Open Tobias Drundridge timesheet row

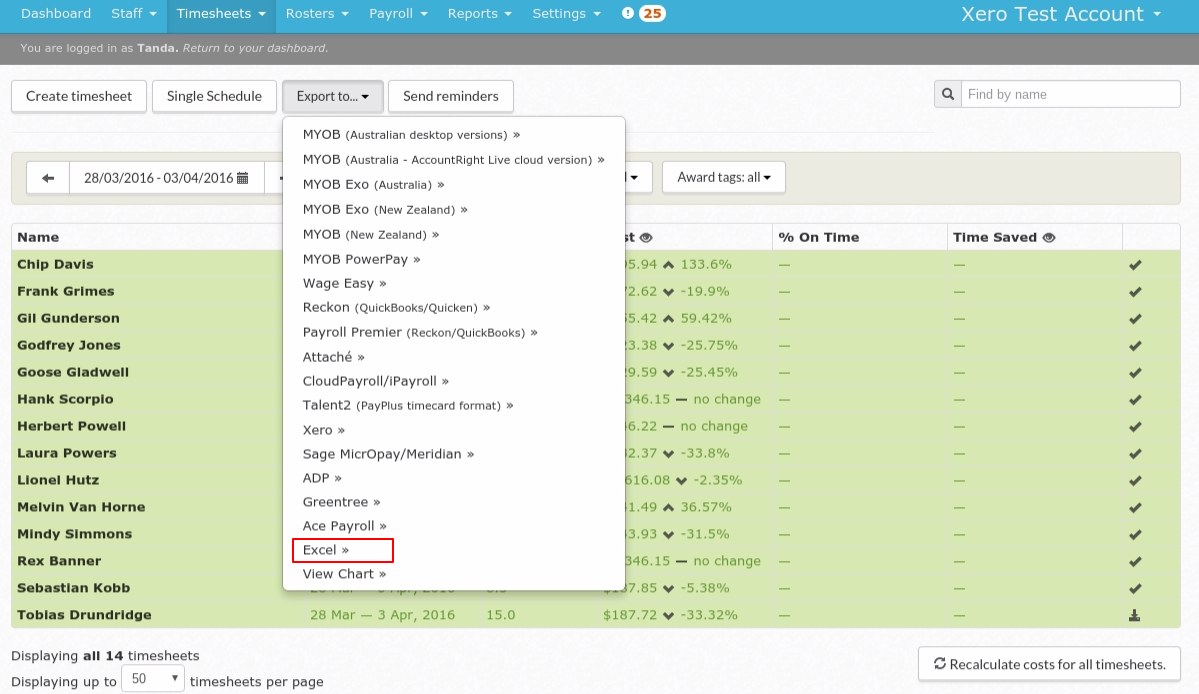596,615
